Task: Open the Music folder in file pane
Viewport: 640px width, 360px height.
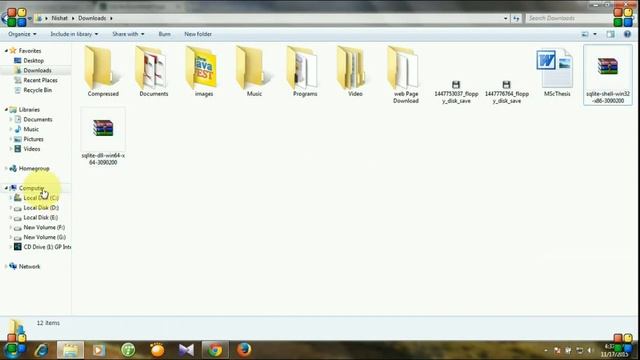Action: pyautogui.click(x=254, y=72)
